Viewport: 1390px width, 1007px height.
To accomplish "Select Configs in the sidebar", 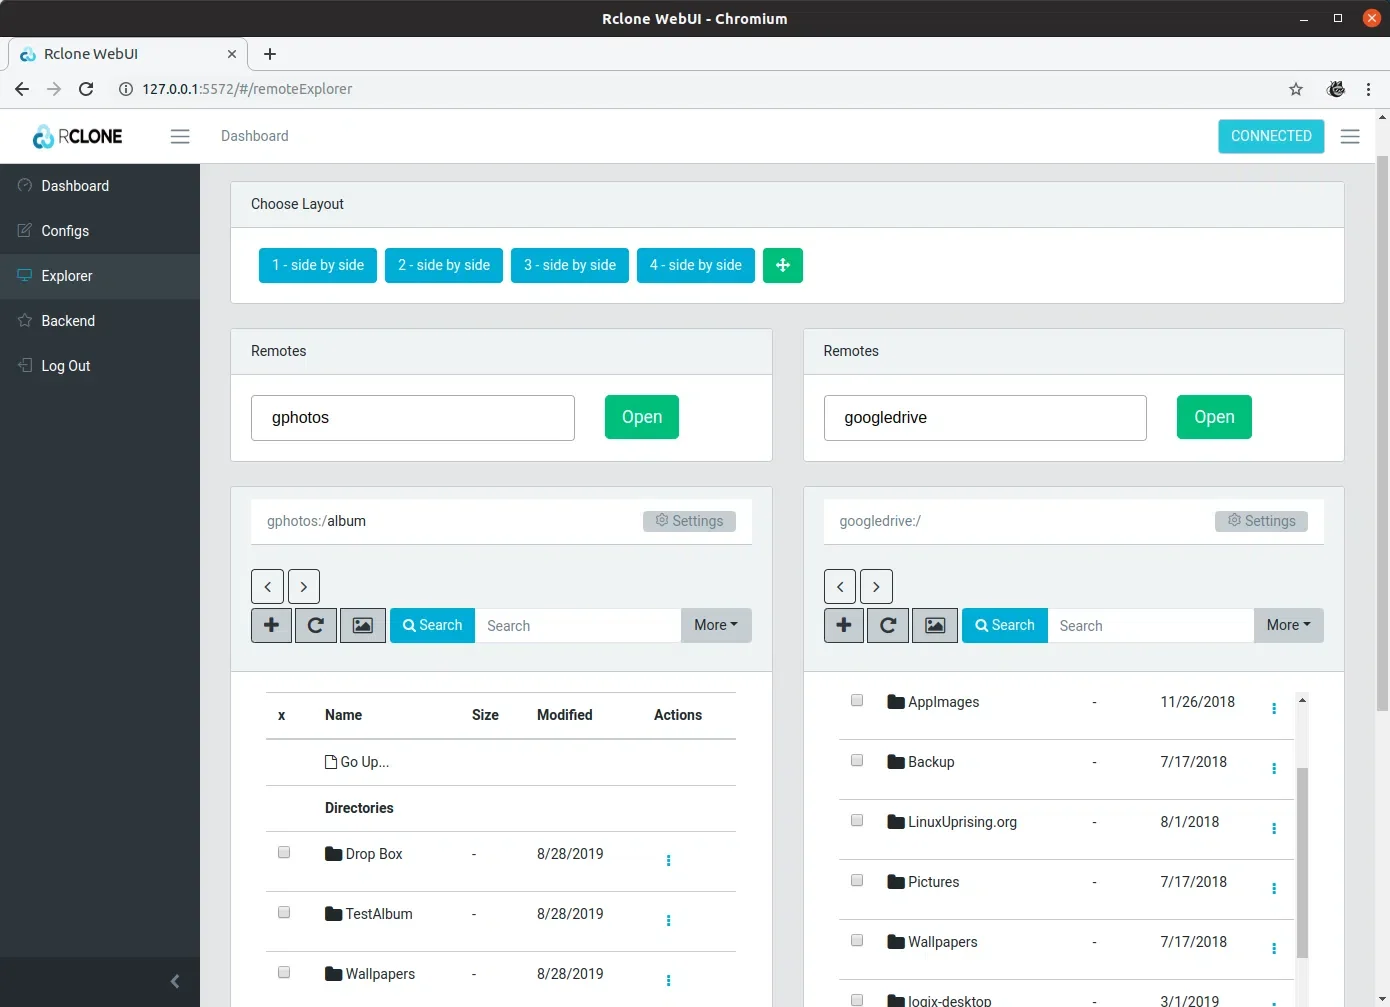I will (x=65, y=230).
